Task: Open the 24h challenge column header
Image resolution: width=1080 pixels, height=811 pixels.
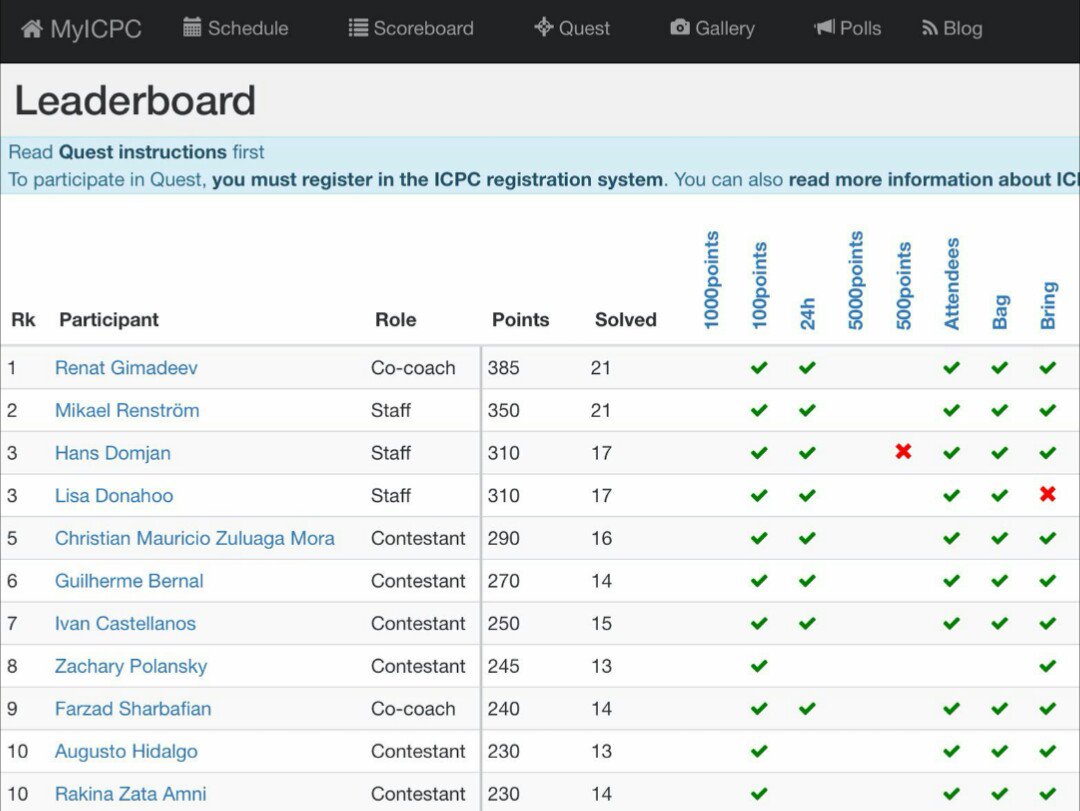Action: (x=807, y=314)
